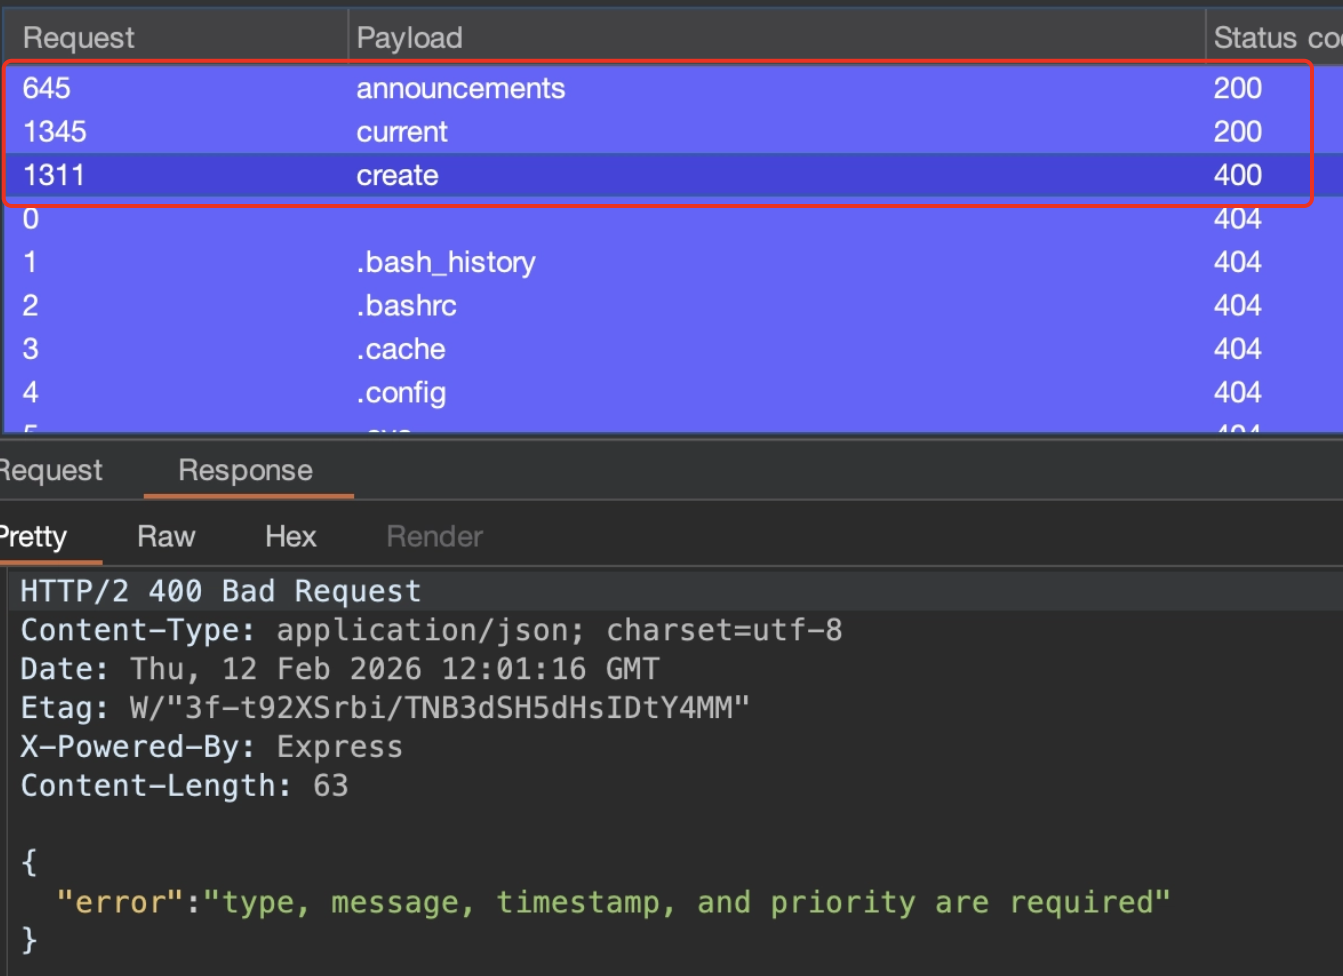Switch to the Pretty view tab

click(34, 537)
